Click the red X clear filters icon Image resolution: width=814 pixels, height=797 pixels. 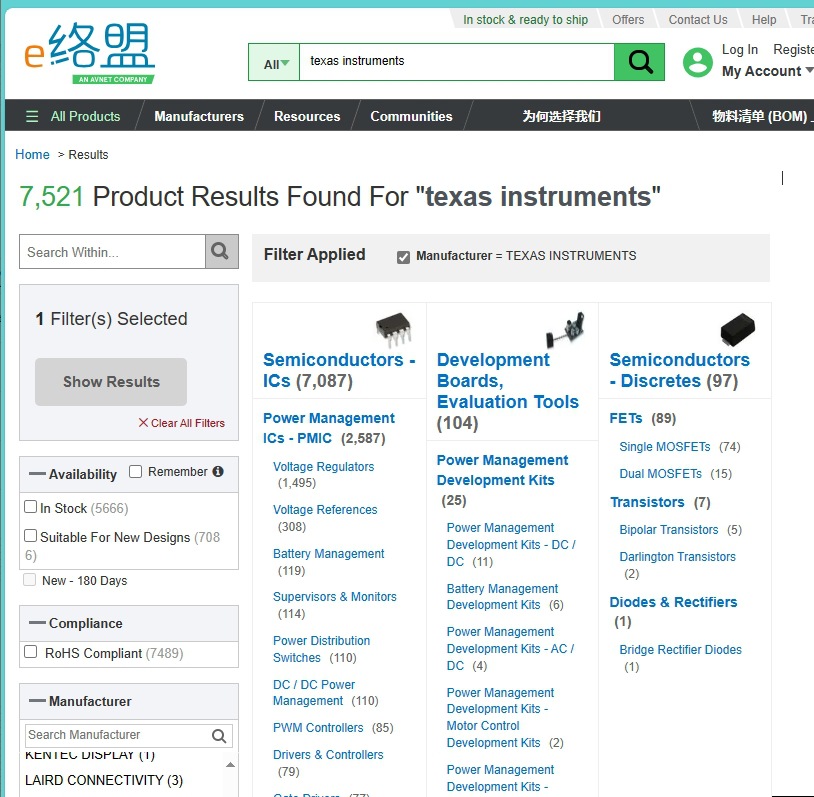(x=143, y=423)
